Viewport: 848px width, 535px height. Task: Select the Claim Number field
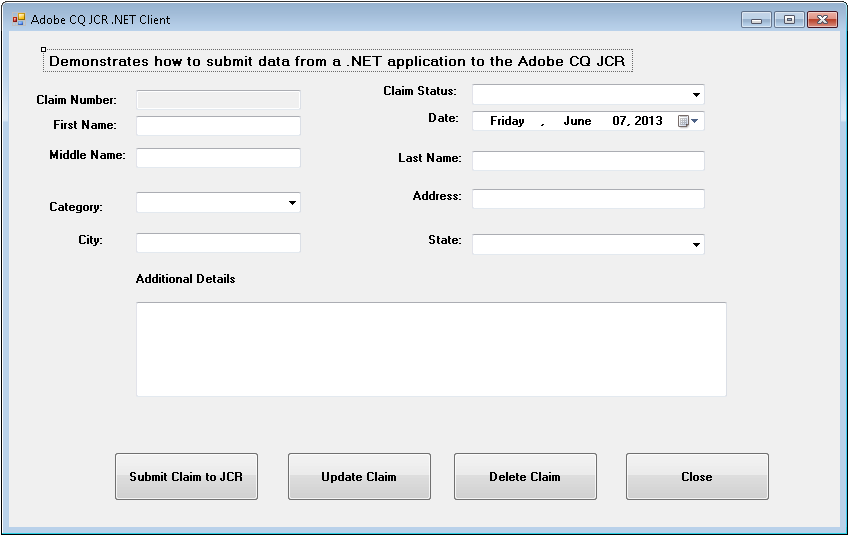click(x=218, y=100)
